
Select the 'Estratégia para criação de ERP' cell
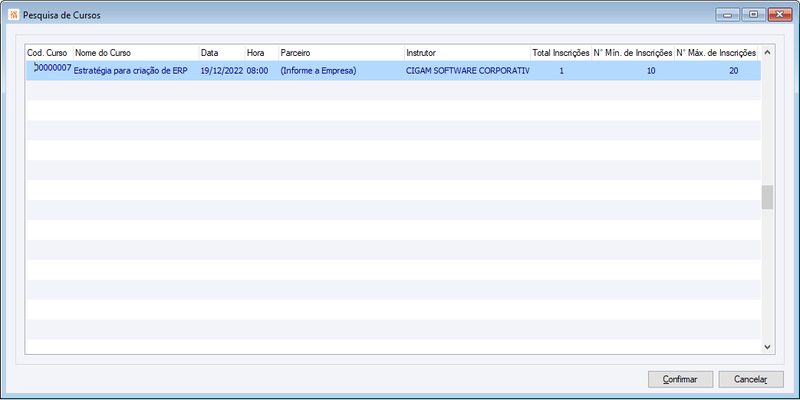click(136, 71)
